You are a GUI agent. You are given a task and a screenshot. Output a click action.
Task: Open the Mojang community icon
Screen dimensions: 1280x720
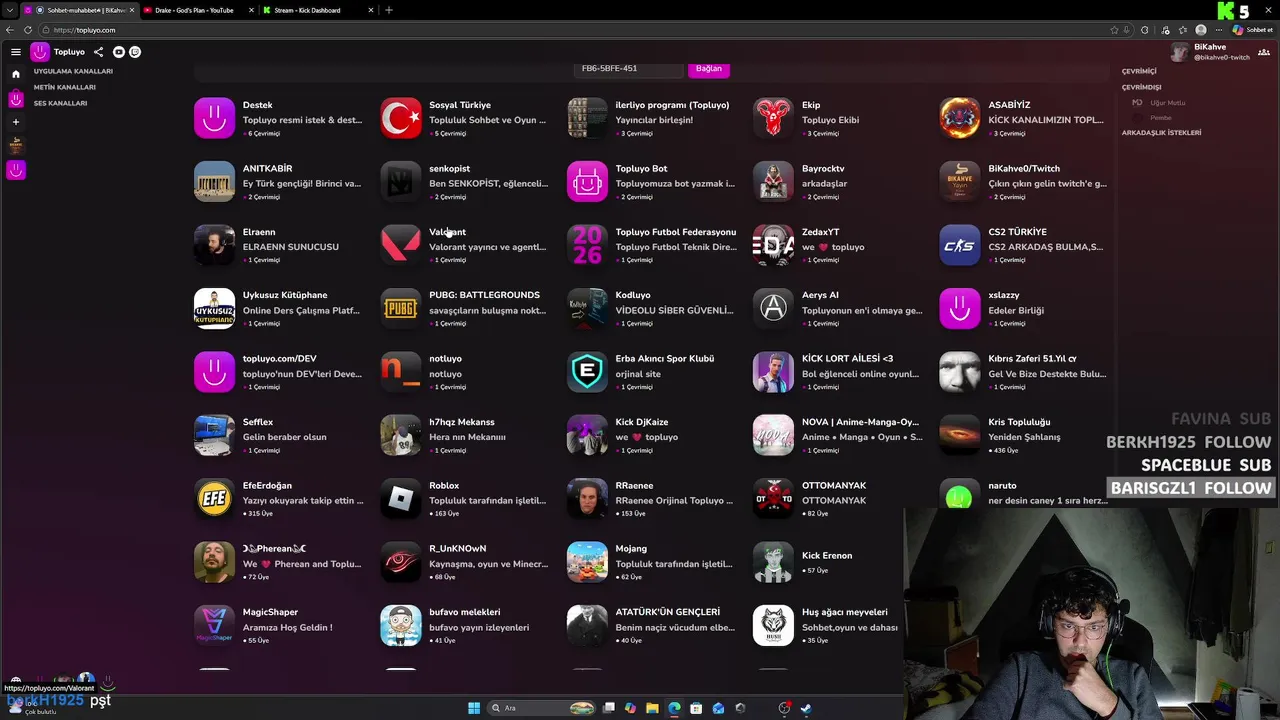tap(587, 562)
